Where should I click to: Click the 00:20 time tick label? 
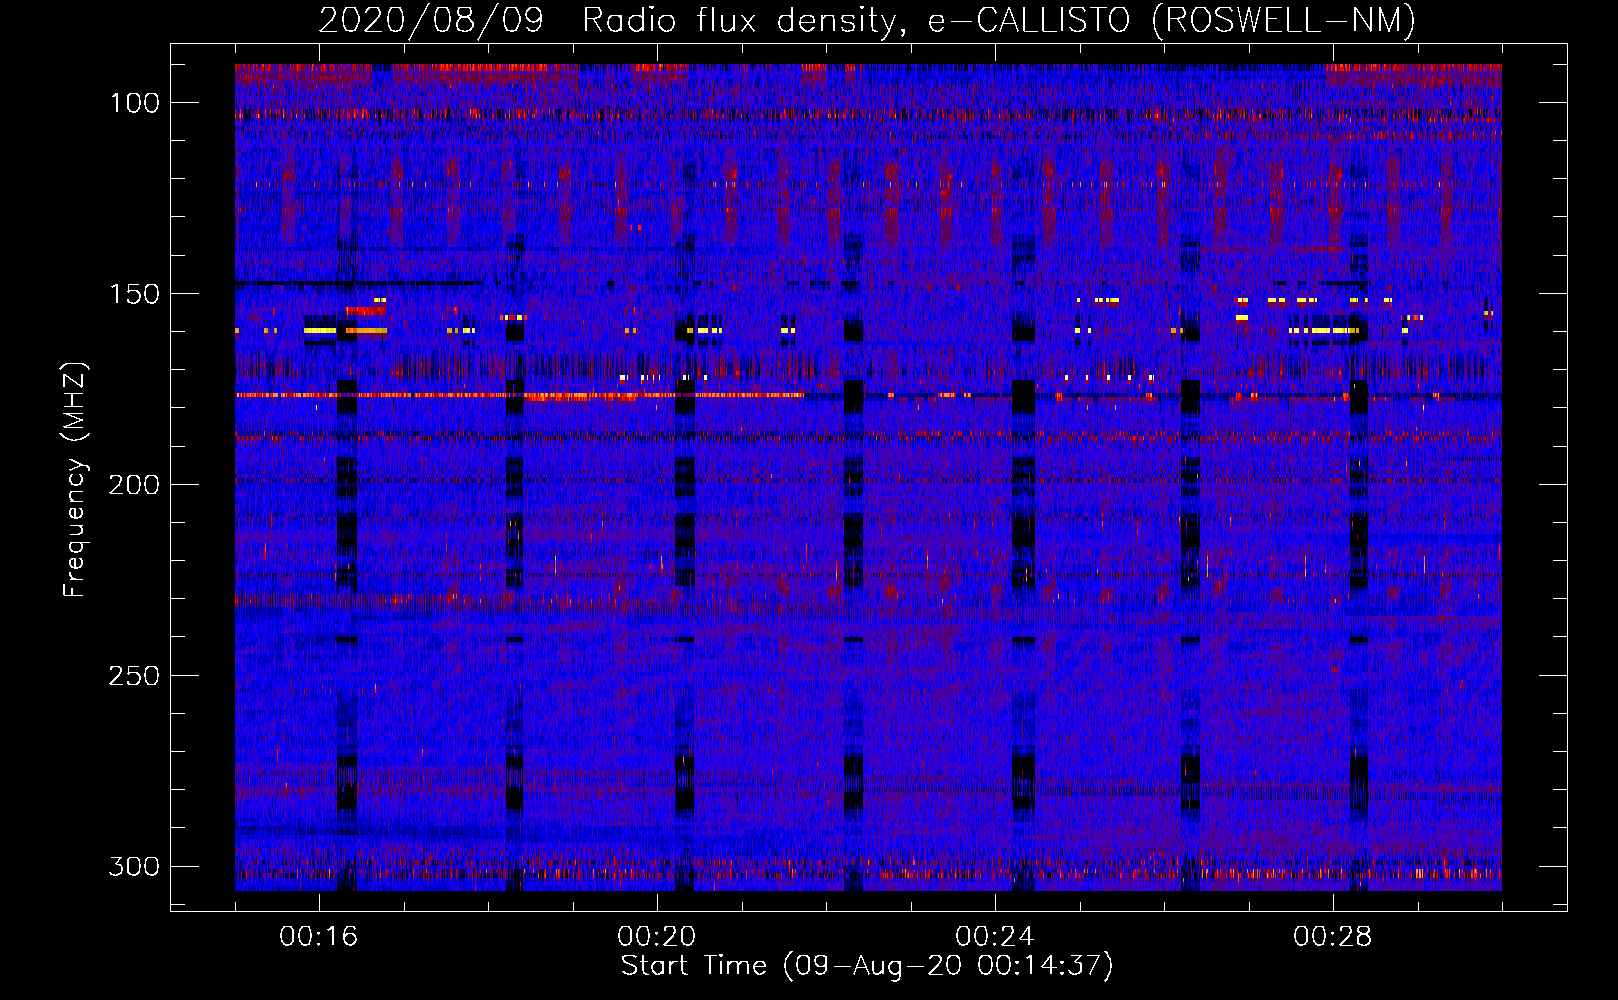tap(657, 936)
